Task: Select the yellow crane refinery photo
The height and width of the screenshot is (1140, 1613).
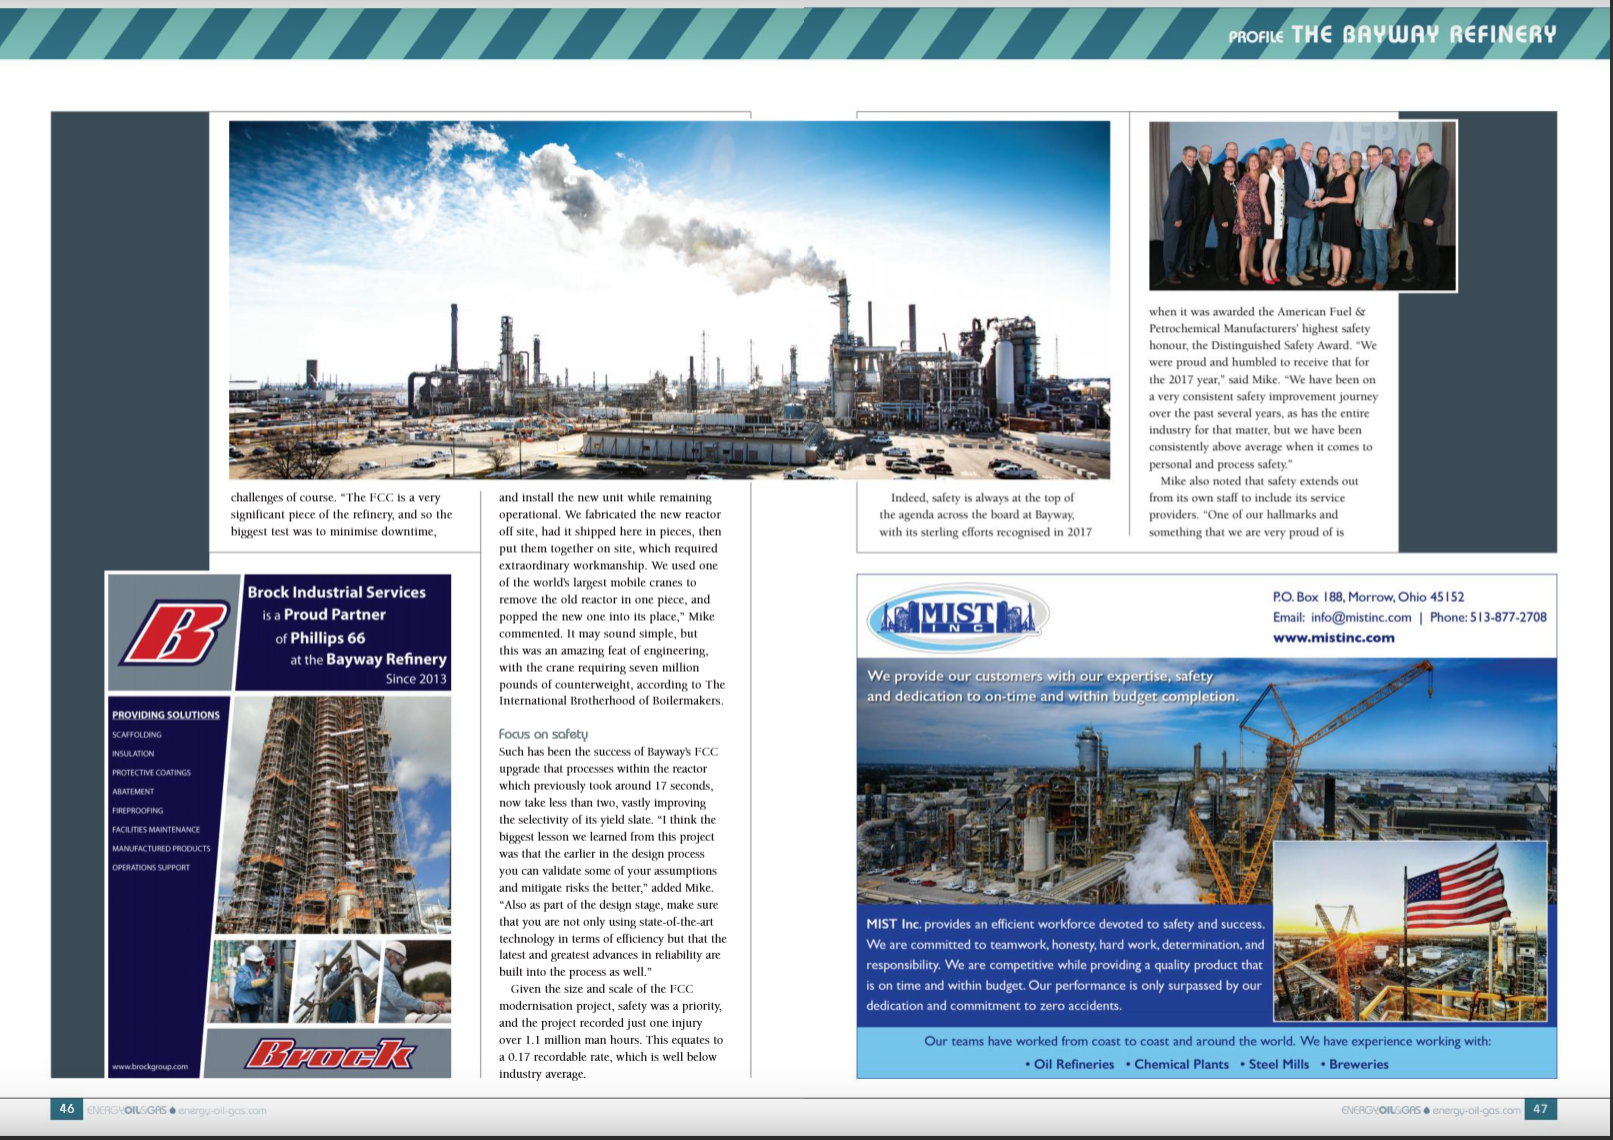Action: (x=1206, y=780)
